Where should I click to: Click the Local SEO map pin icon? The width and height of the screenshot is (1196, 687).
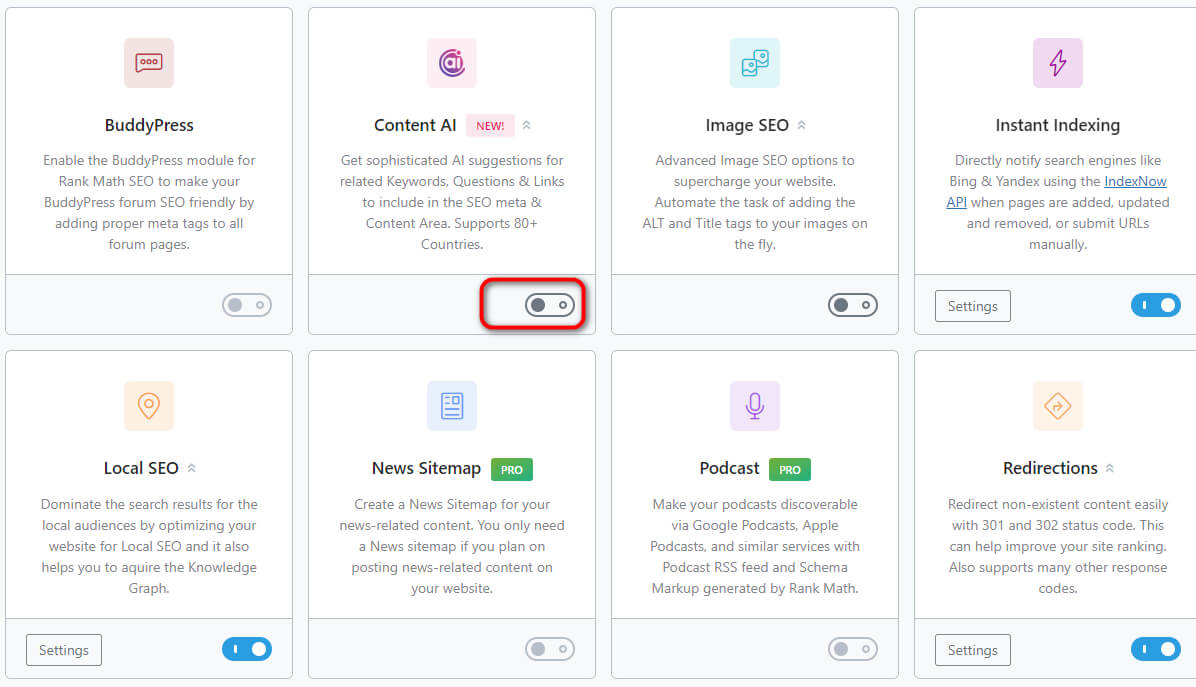[x=149, y=406]
